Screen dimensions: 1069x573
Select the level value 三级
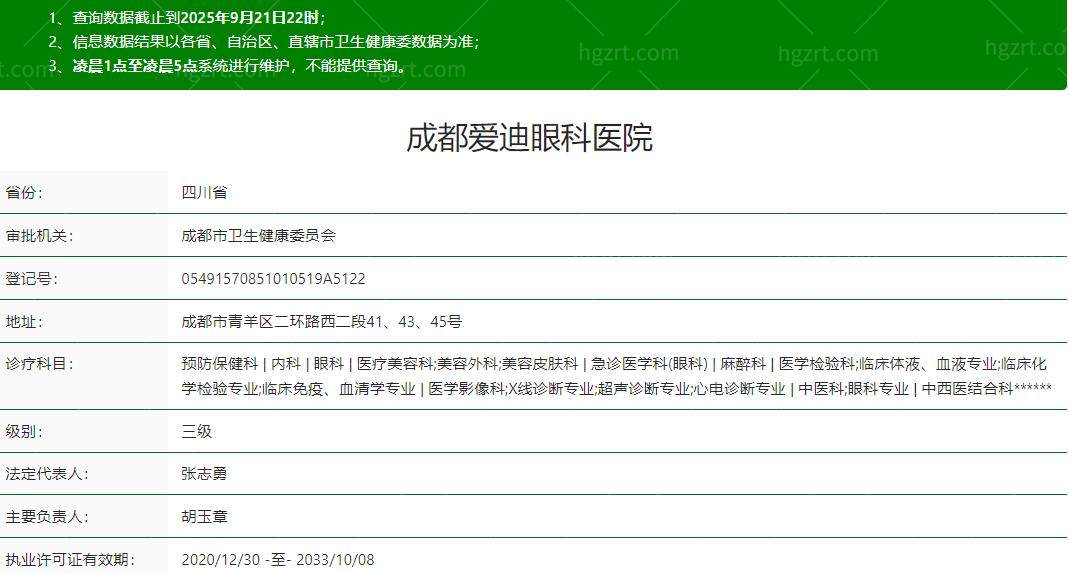197,432
